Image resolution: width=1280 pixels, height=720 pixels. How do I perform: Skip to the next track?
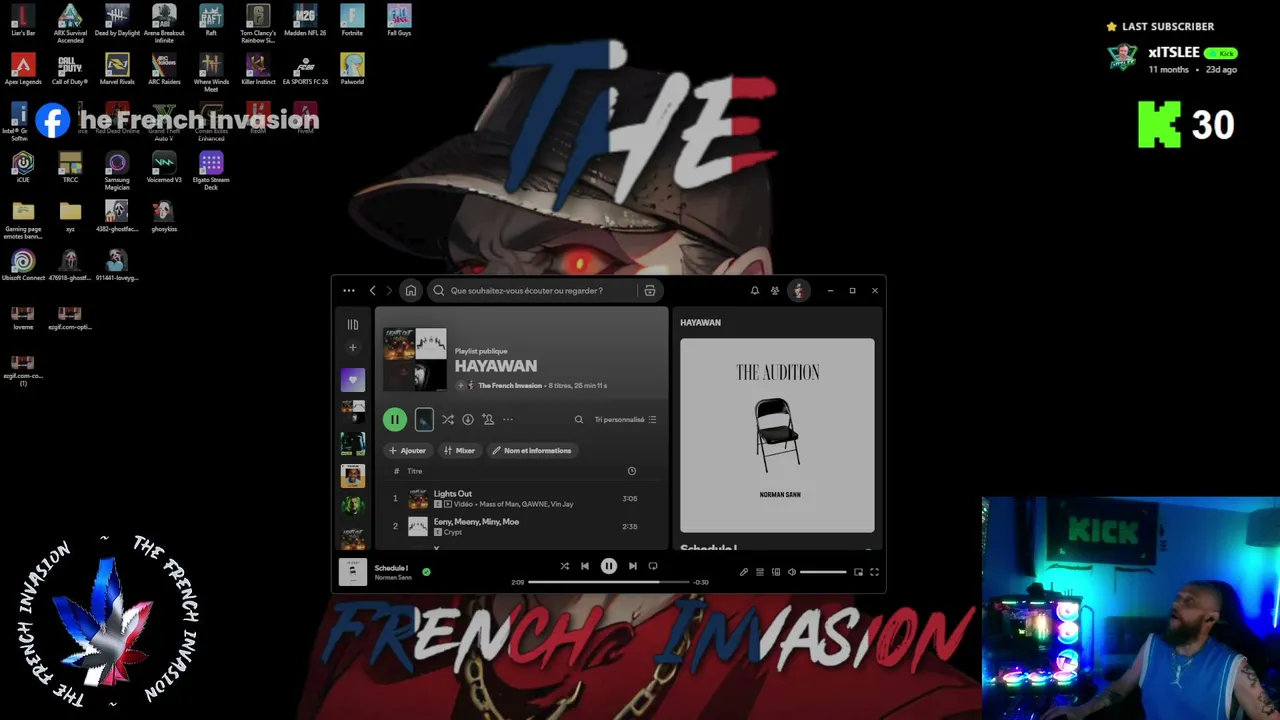coord(632,566)
